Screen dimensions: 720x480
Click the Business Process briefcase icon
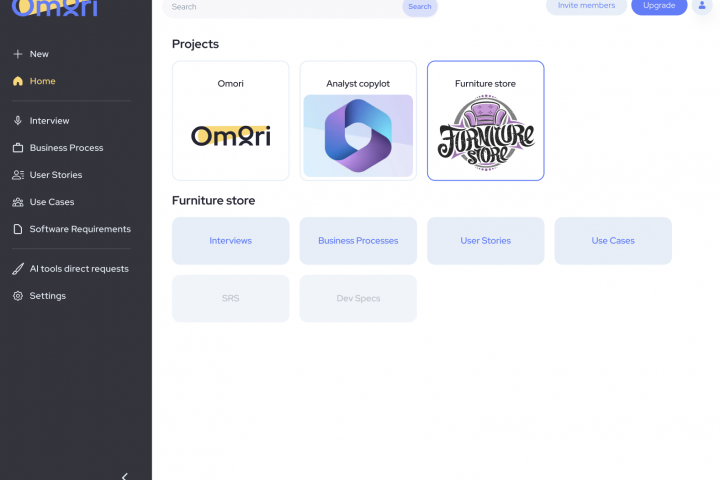[x=17, y=148]
